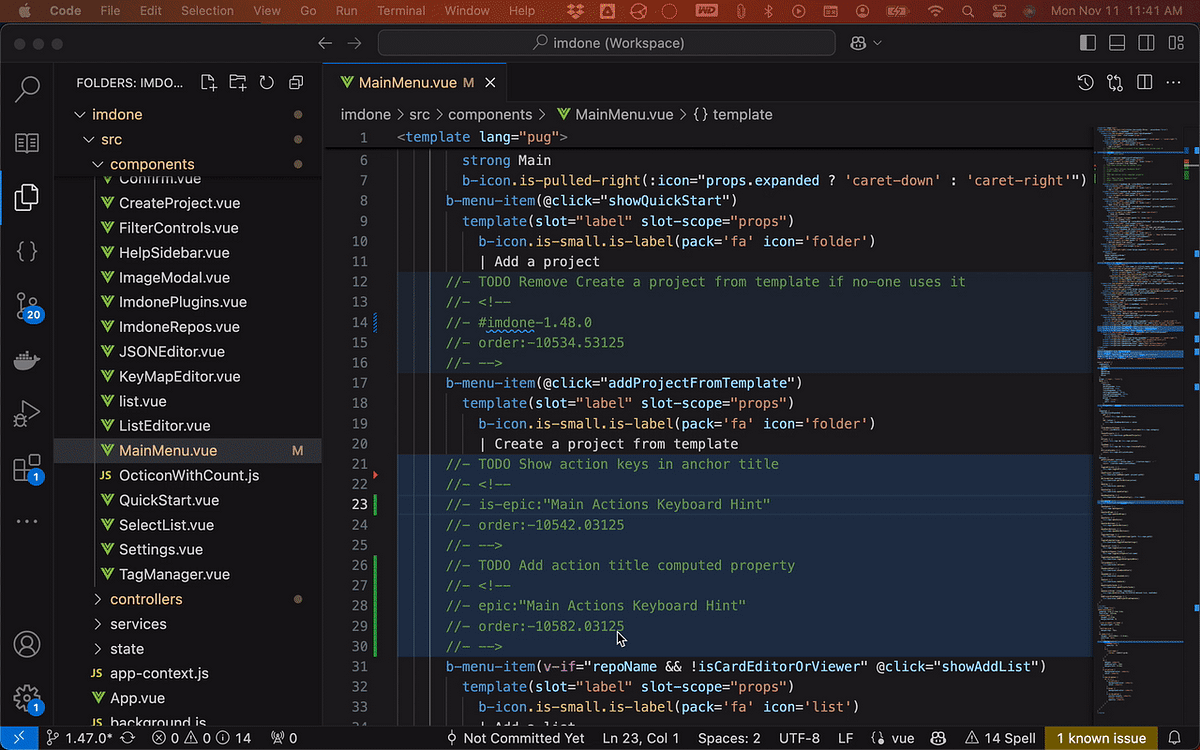Click Copilot status icon in status bar
Viewport: 1200px width, 750px height.
(x=939, y=738)
